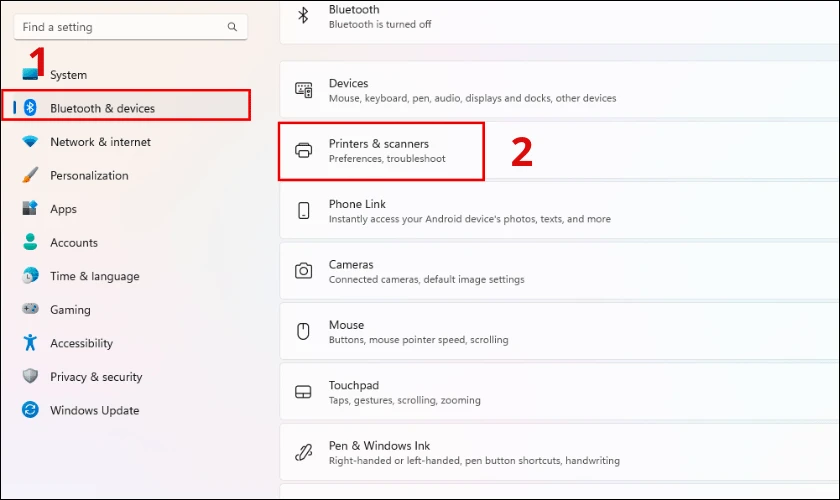Click the camera icon in the Cameras row

(304, 271)
